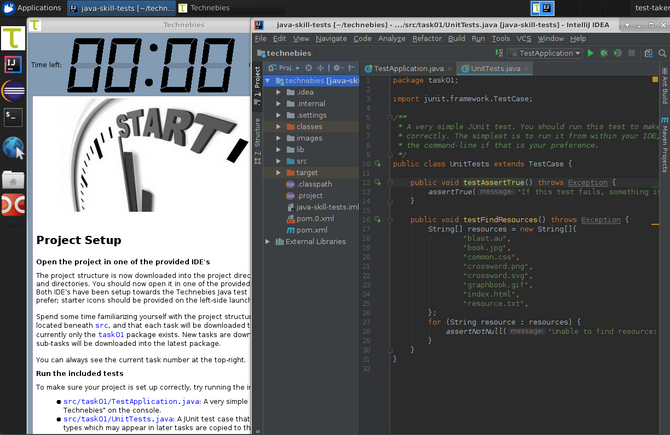This screenshot has width=670, height=435.
Task: Open red Double Commander launcher icon
Action: (x=13, y=206)
